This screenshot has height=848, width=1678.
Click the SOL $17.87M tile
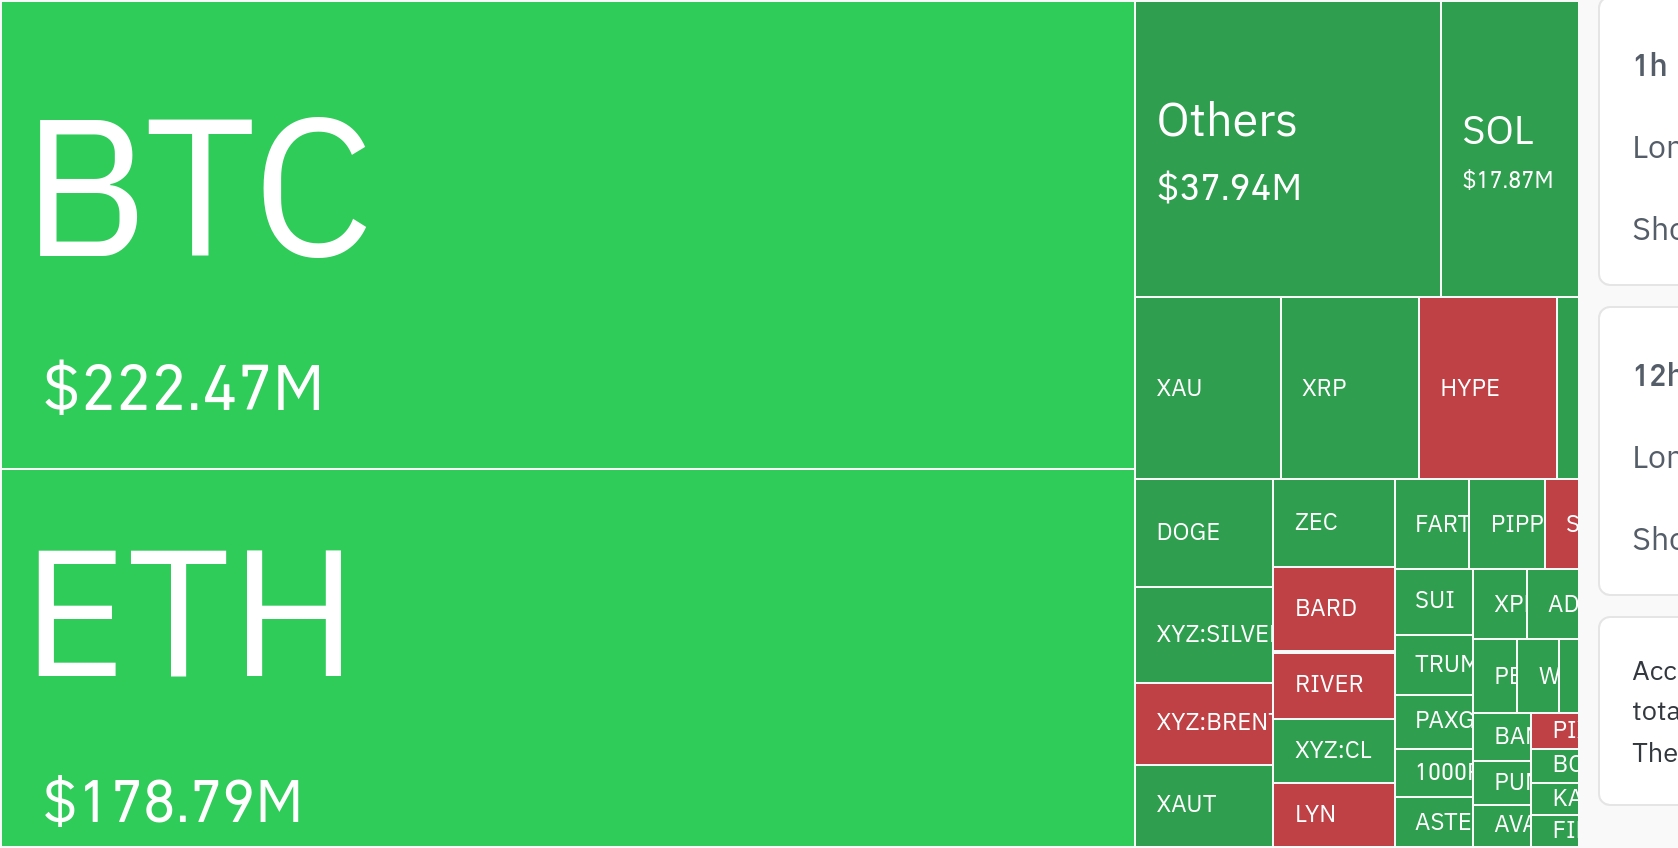(x=1509, y=149)
